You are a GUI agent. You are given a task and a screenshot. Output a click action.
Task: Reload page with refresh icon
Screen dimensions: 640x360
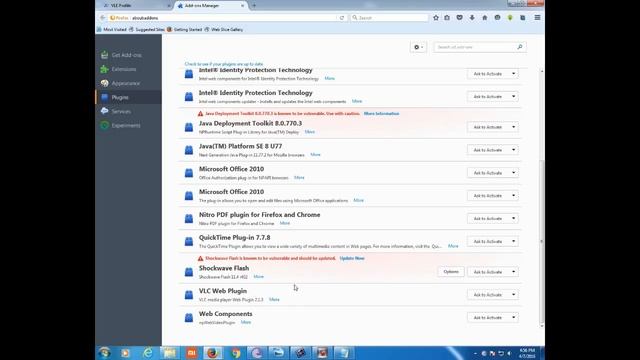point(342,18)
